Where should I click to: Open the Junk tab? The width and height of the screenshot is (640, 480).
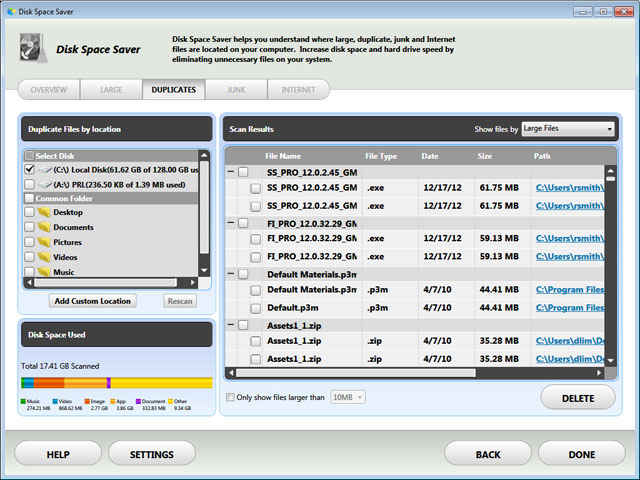[236, 90]
